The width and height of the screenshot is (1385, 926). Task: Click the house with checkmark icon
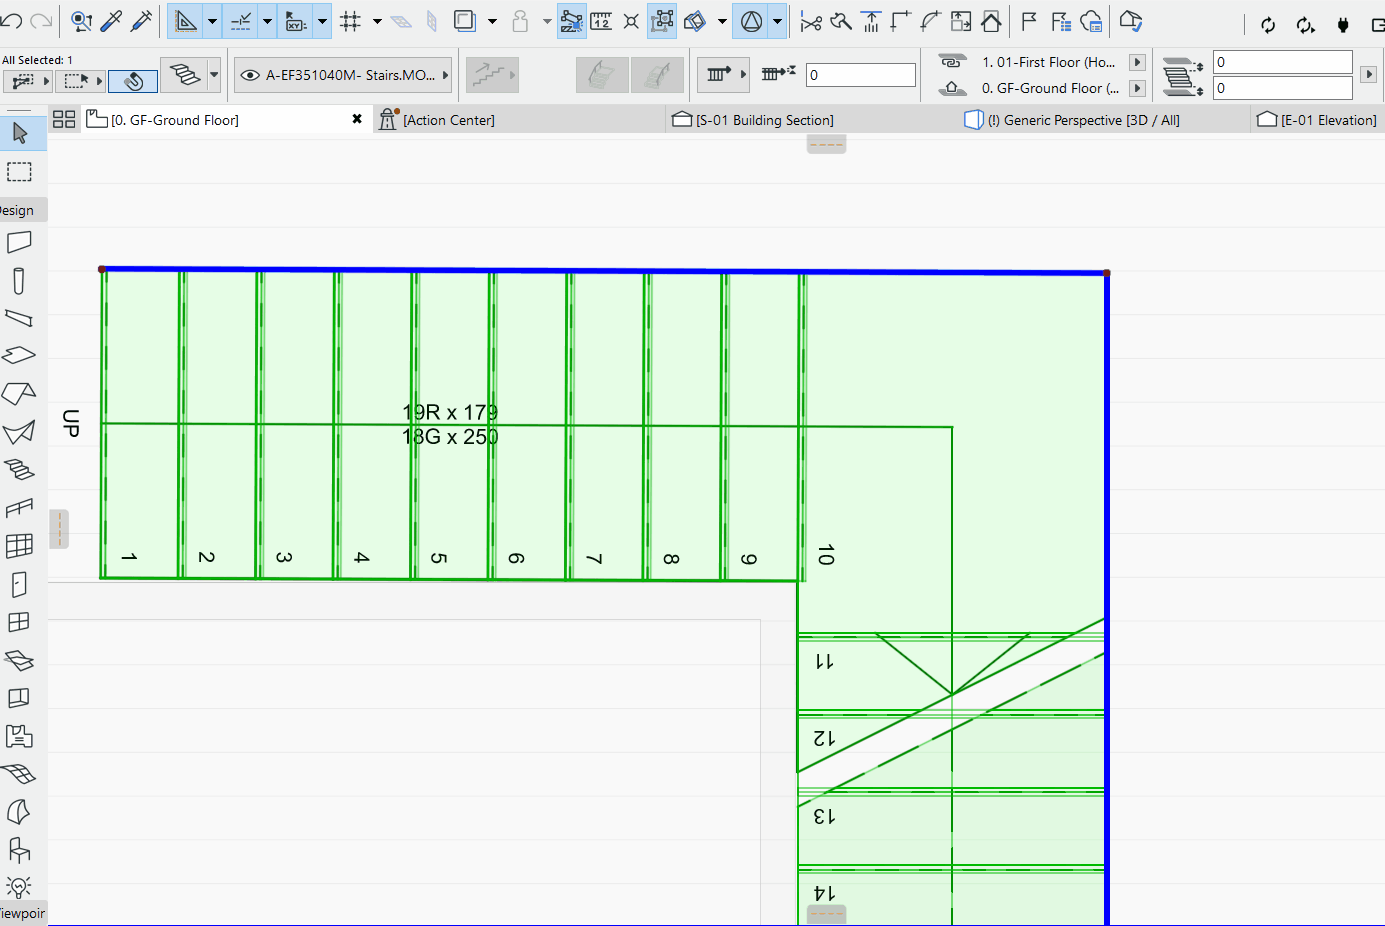[x=1130, y=21]
